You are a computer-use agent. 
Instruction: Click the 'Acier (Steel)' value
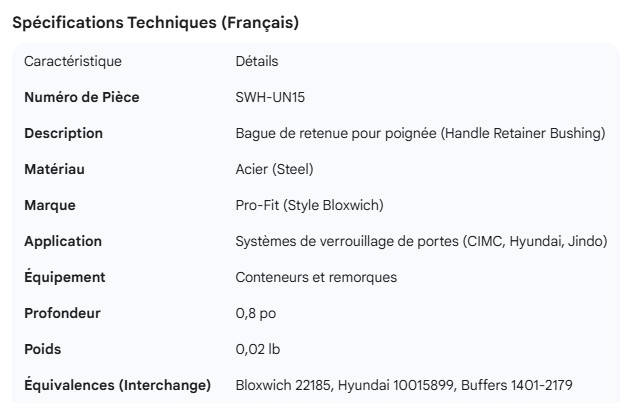(x=275, y=169)
